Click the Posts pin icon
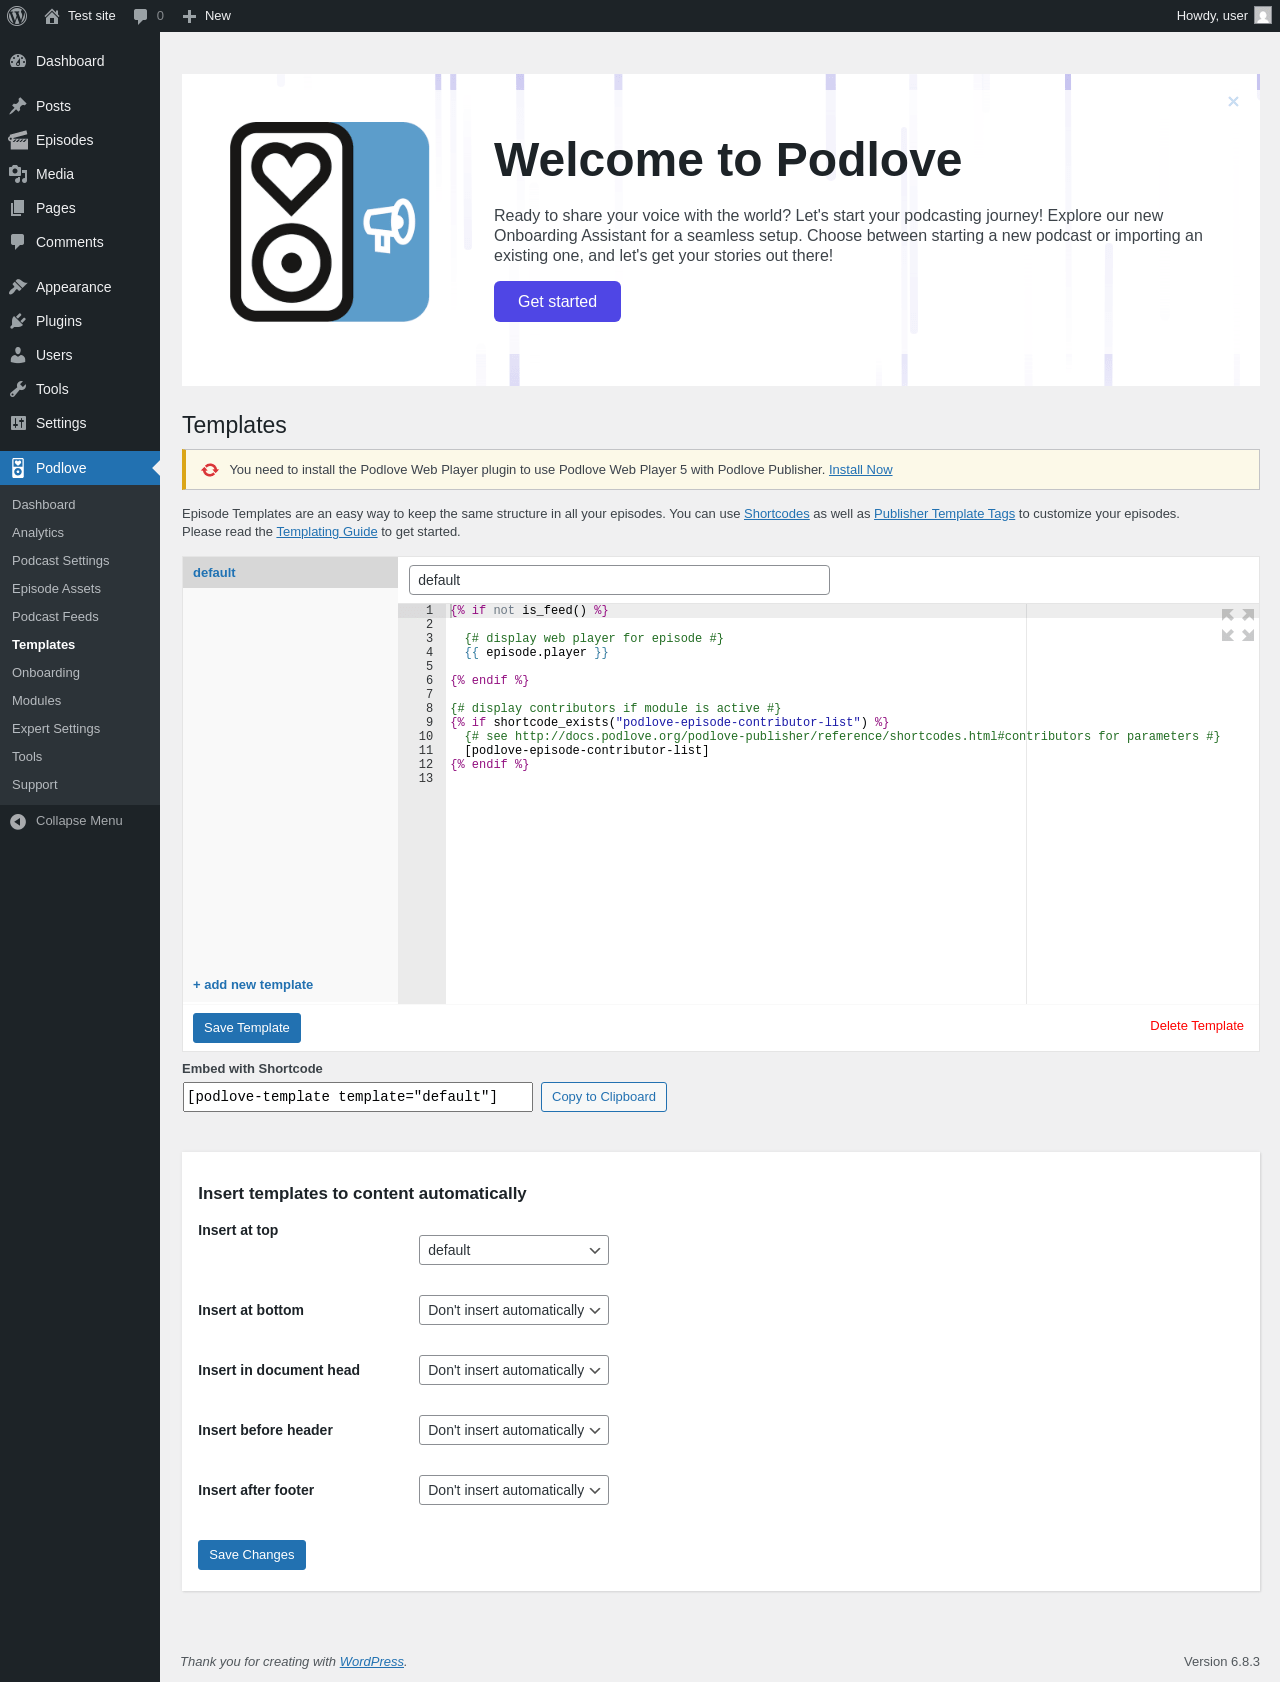 [18, 106]
